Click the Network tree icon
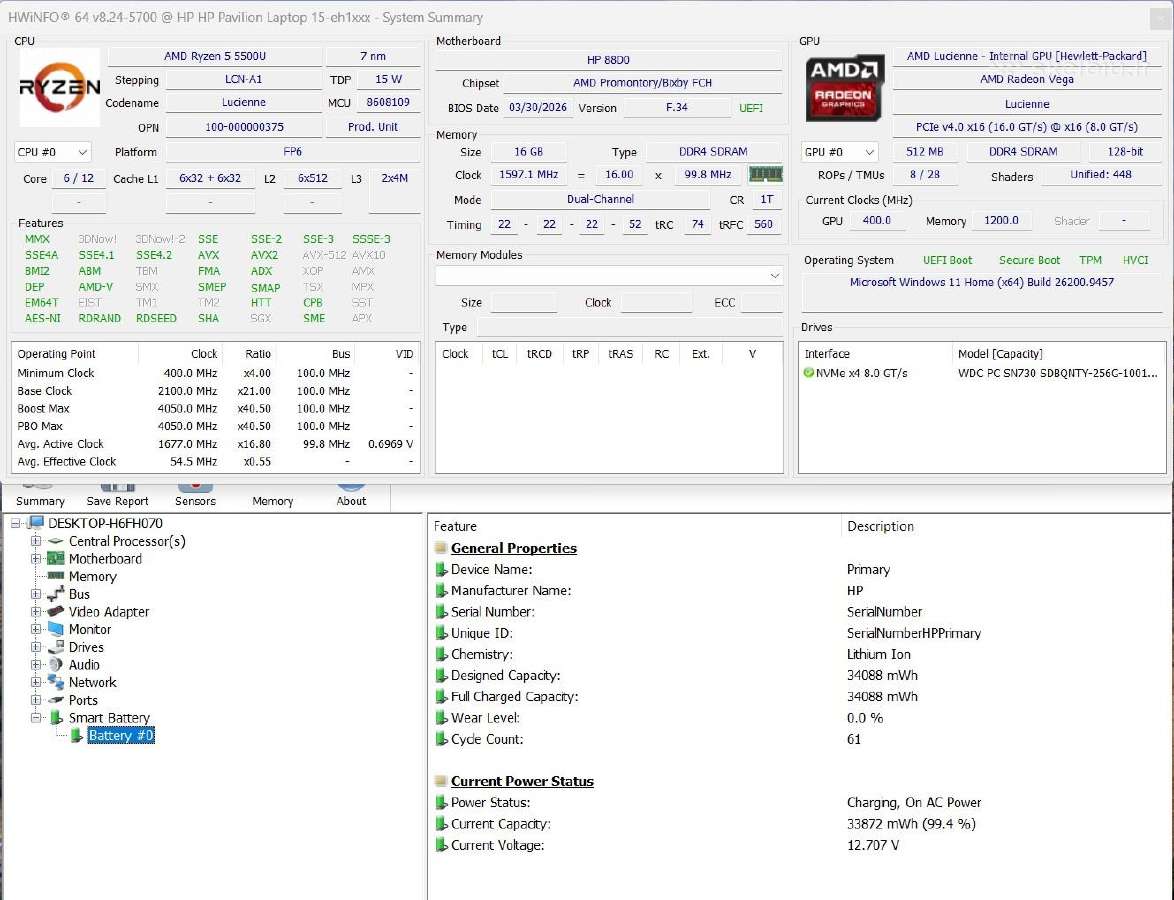 click(55, 682)
